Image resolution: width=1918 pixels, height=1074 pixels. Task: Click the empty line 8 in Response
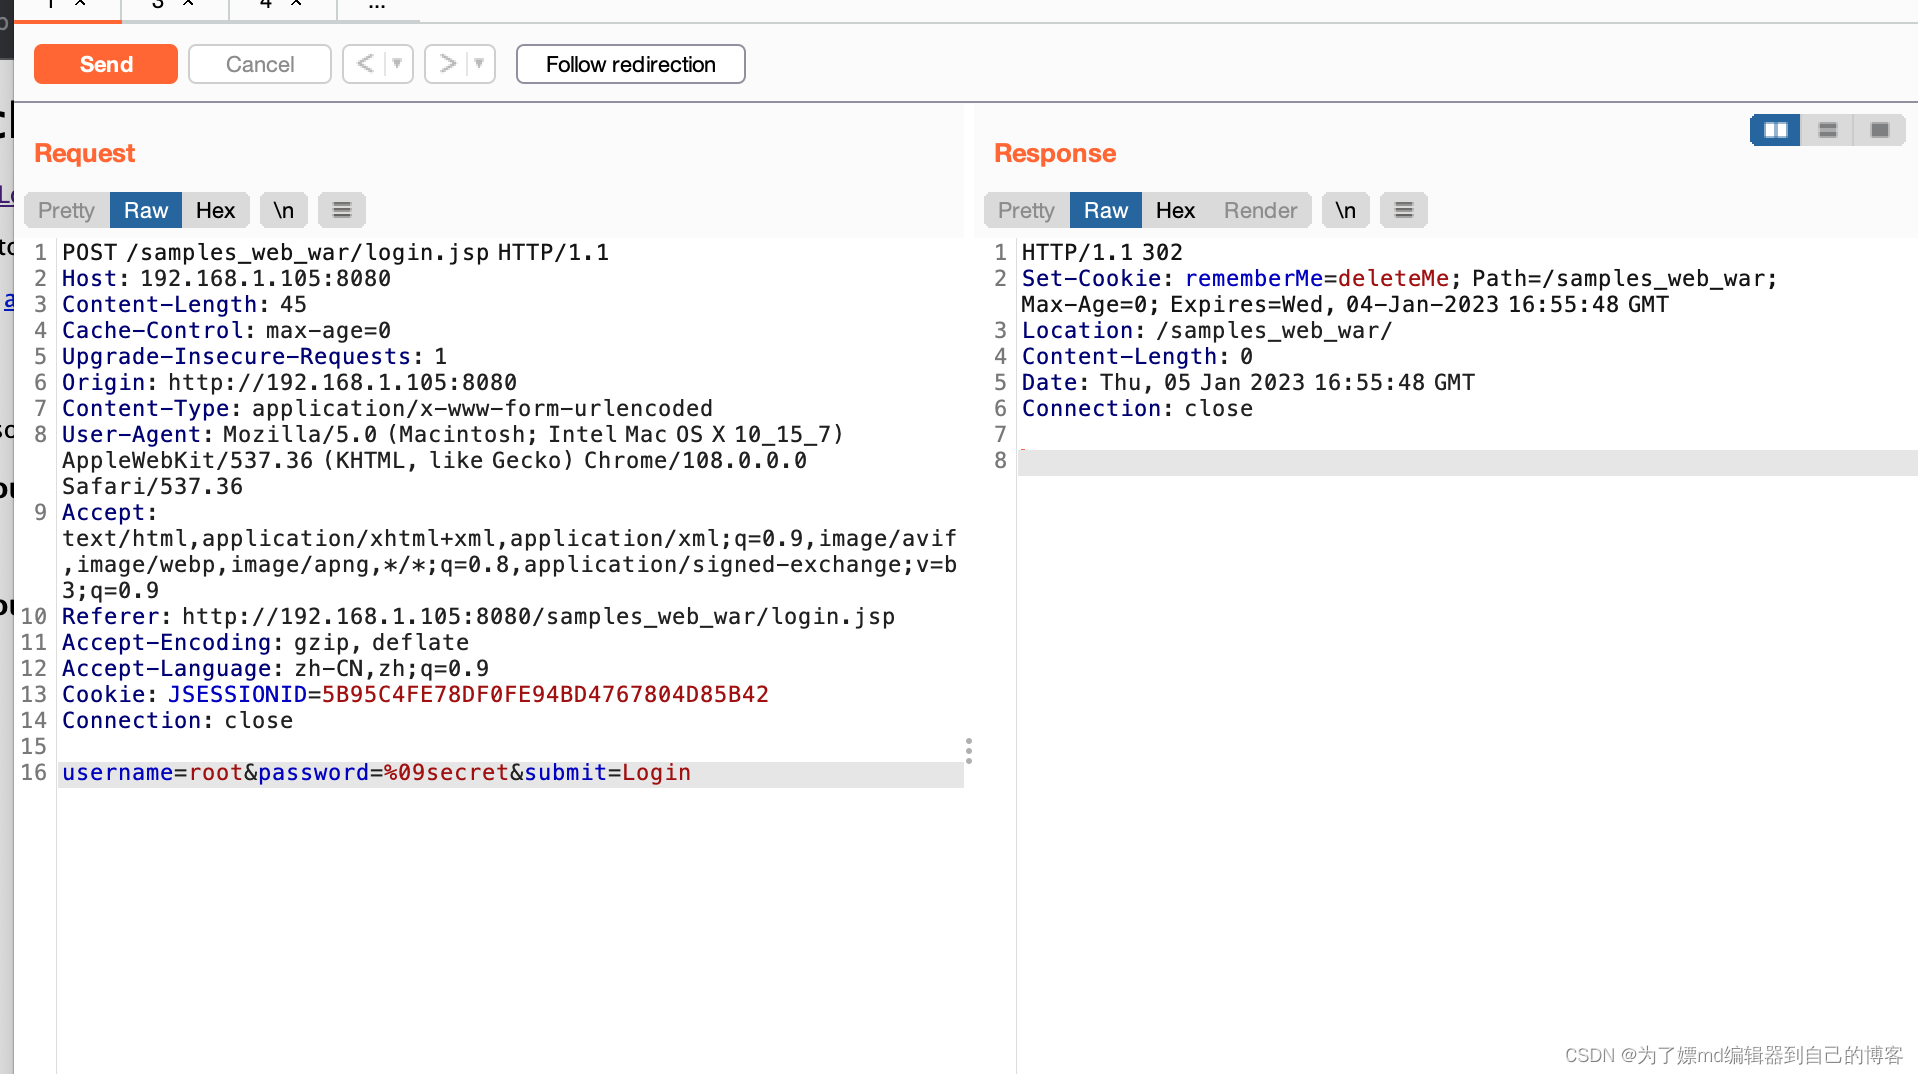click(1468, 462)
